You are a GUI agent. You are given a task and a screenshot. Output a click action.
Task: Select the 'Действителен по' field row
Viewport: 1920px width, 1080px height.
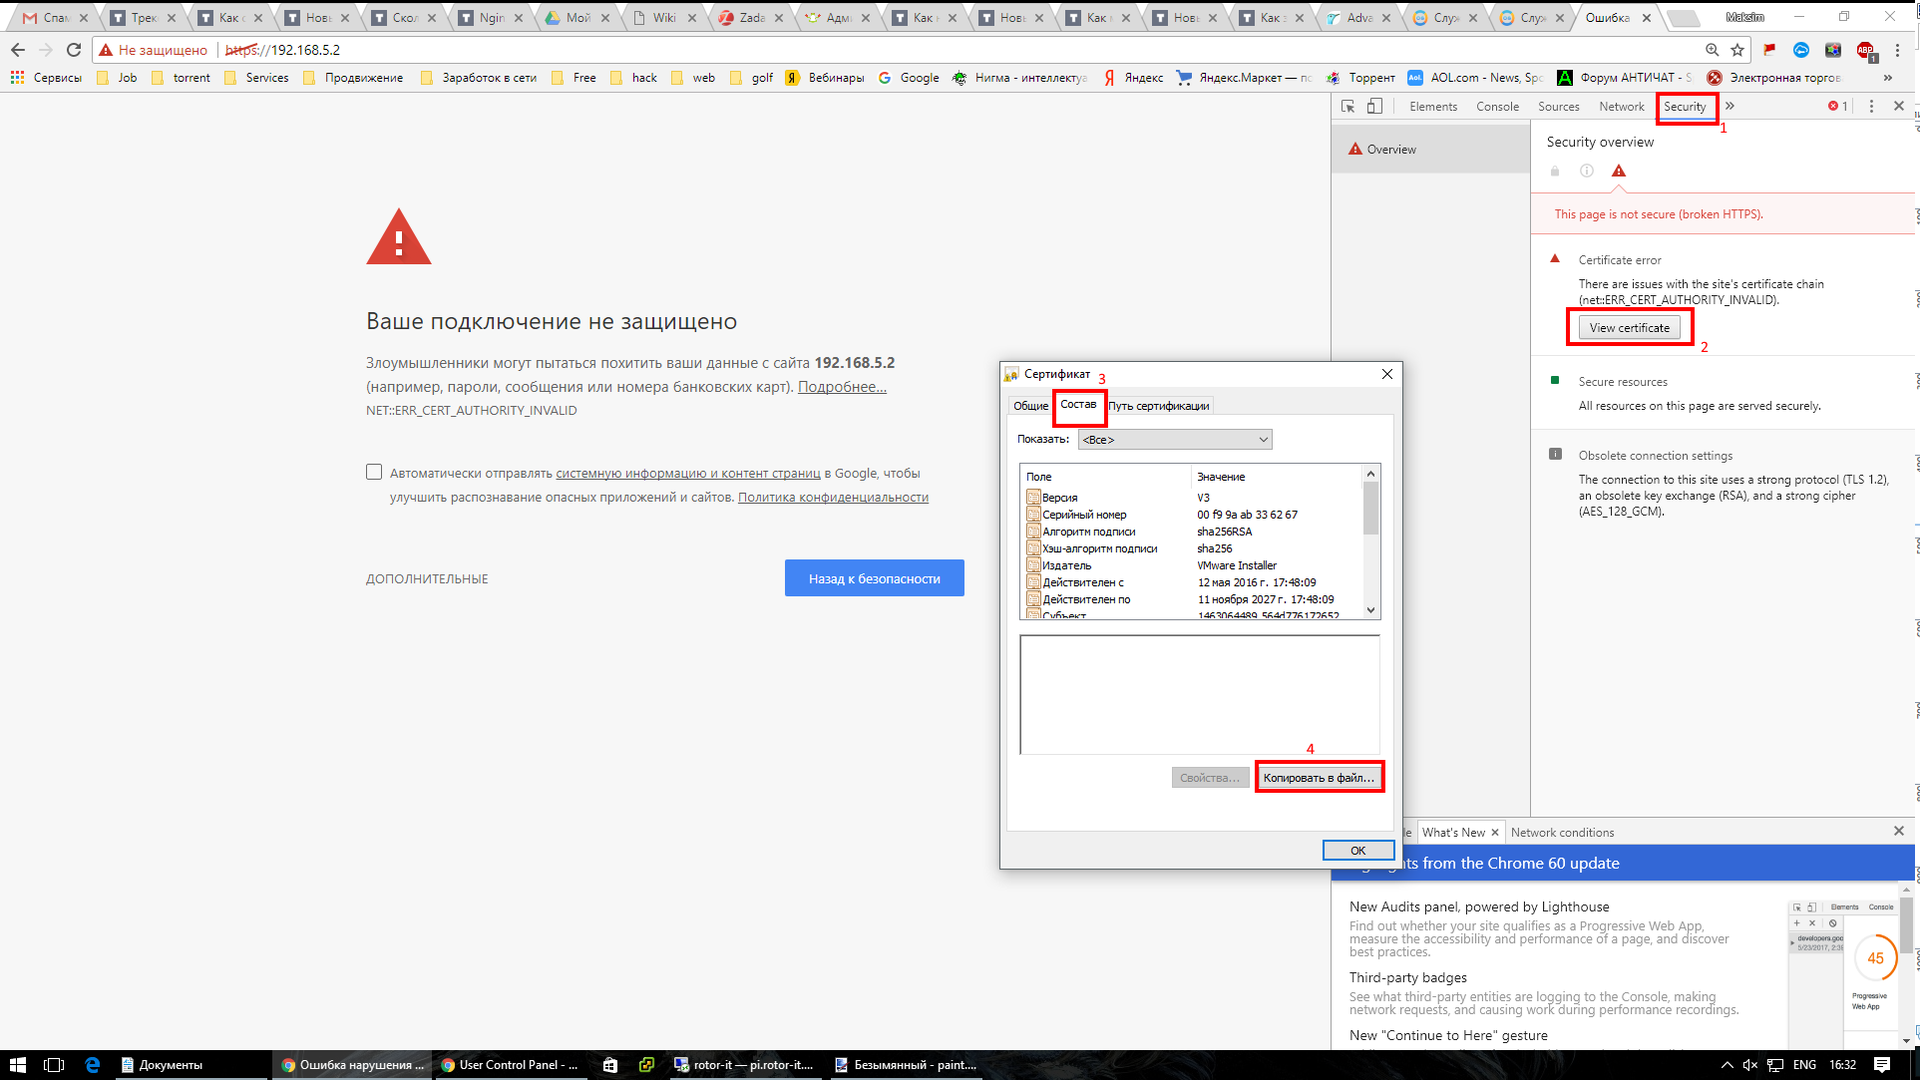click(1192, 599)
